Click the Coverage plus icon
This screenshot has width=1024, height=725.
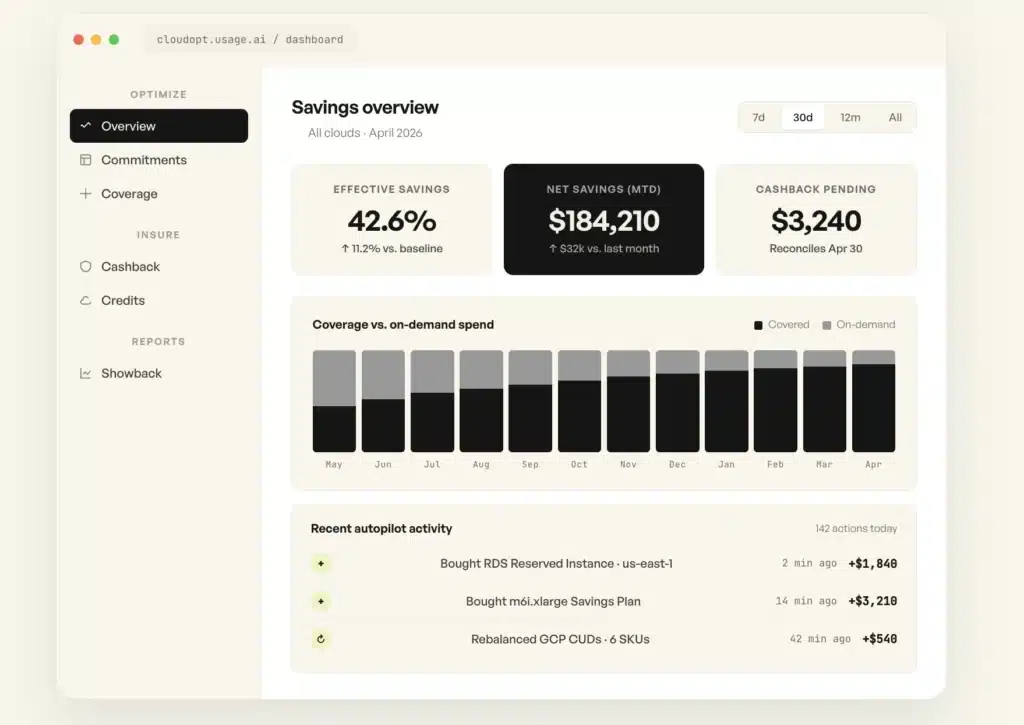[x=86, y=193]
